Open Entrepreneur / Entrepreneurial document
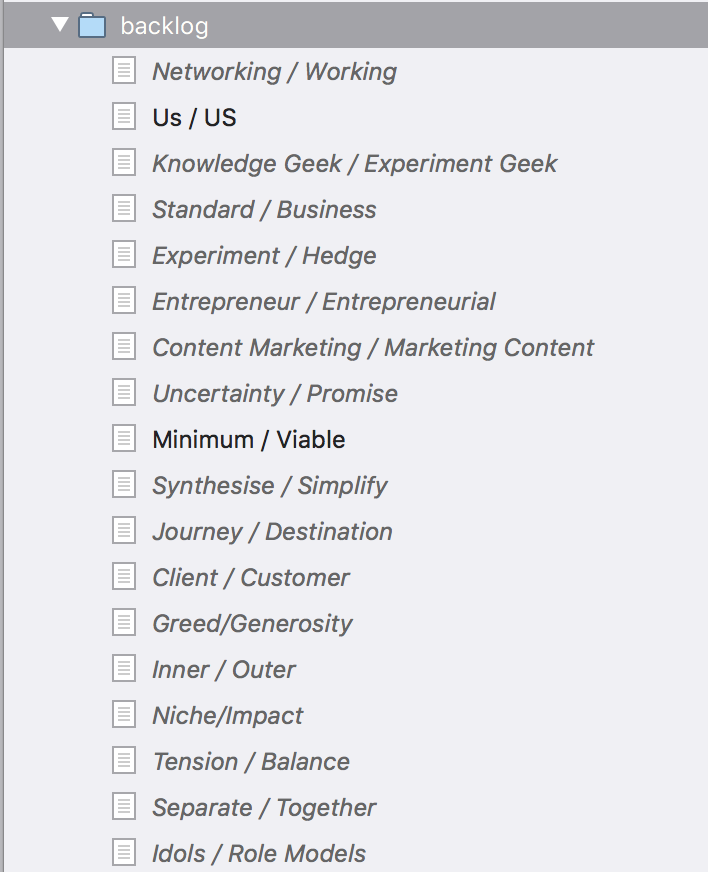 point(324,301)
